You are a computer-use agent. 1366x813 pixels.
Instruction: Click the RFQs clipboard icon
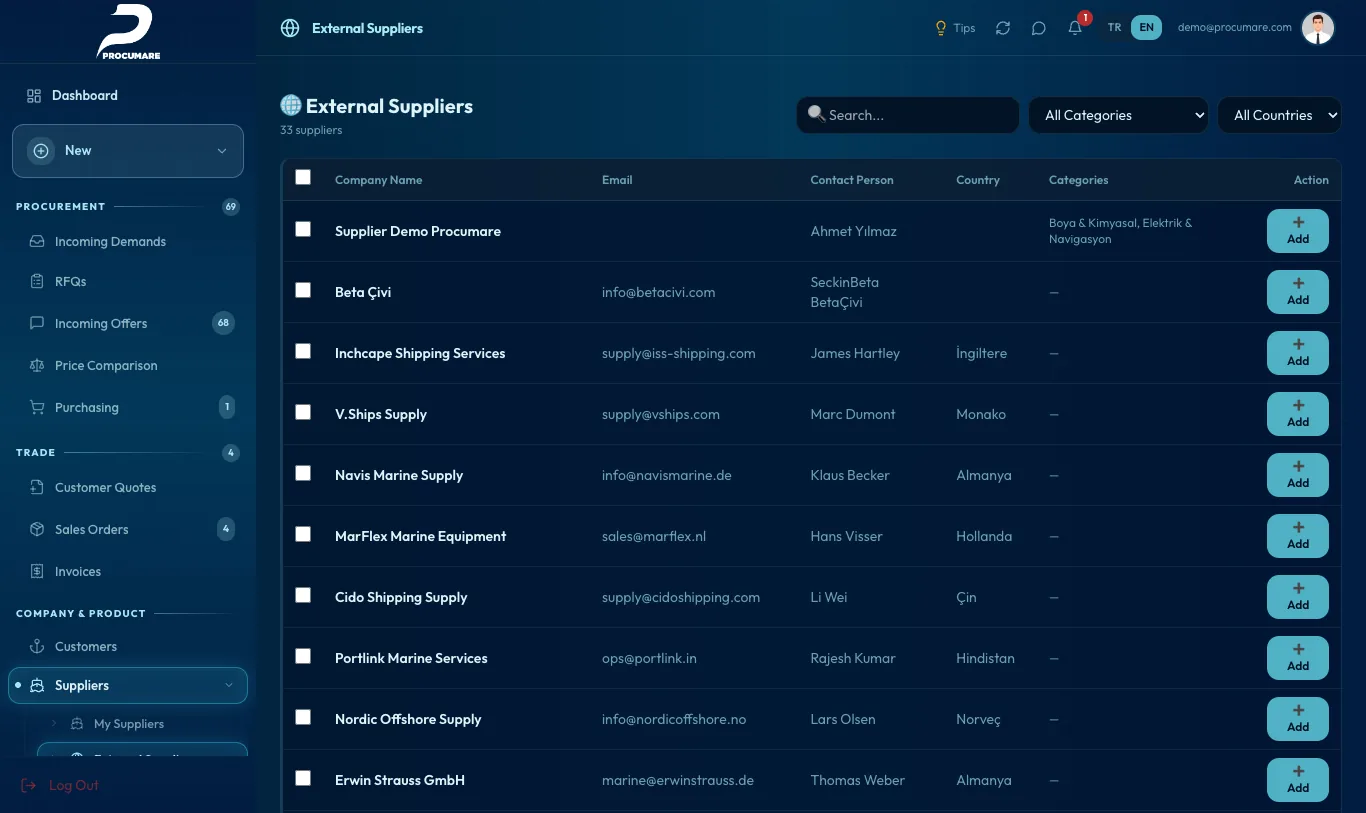tap(37, 281)
